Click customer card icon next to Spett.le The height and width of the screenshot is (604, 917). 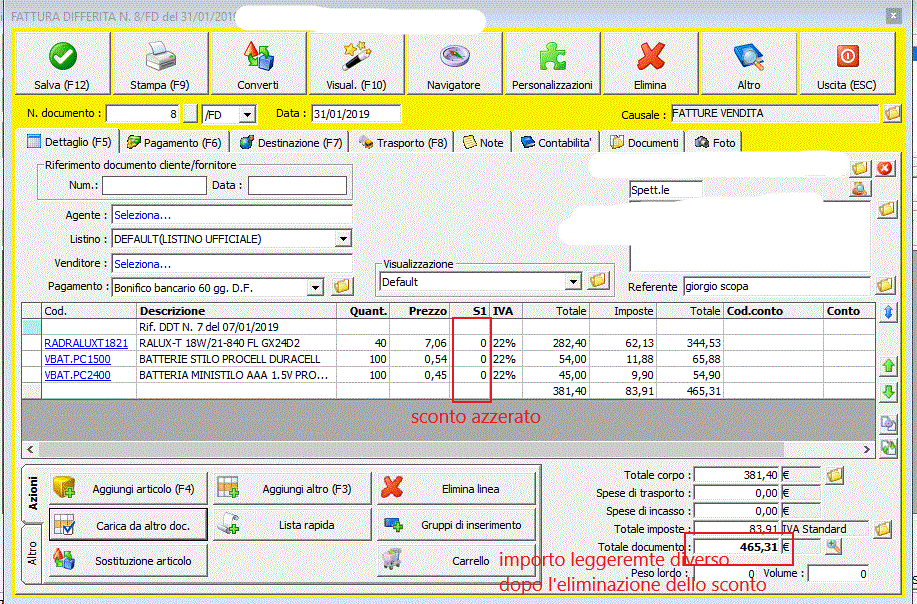[x=859, y=189]
